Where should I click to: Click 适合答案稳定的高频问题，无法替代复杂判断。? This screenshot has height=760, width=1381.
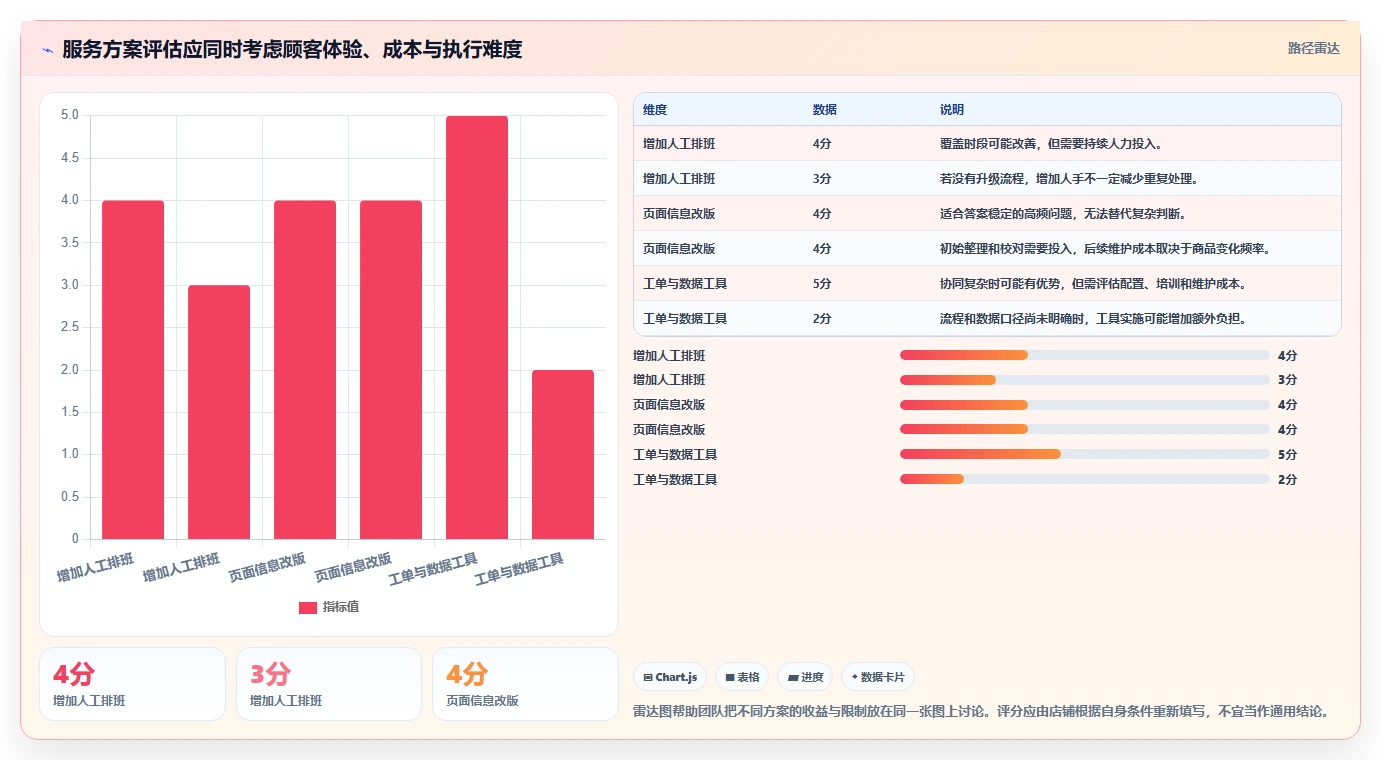[x=1063, y=214]
